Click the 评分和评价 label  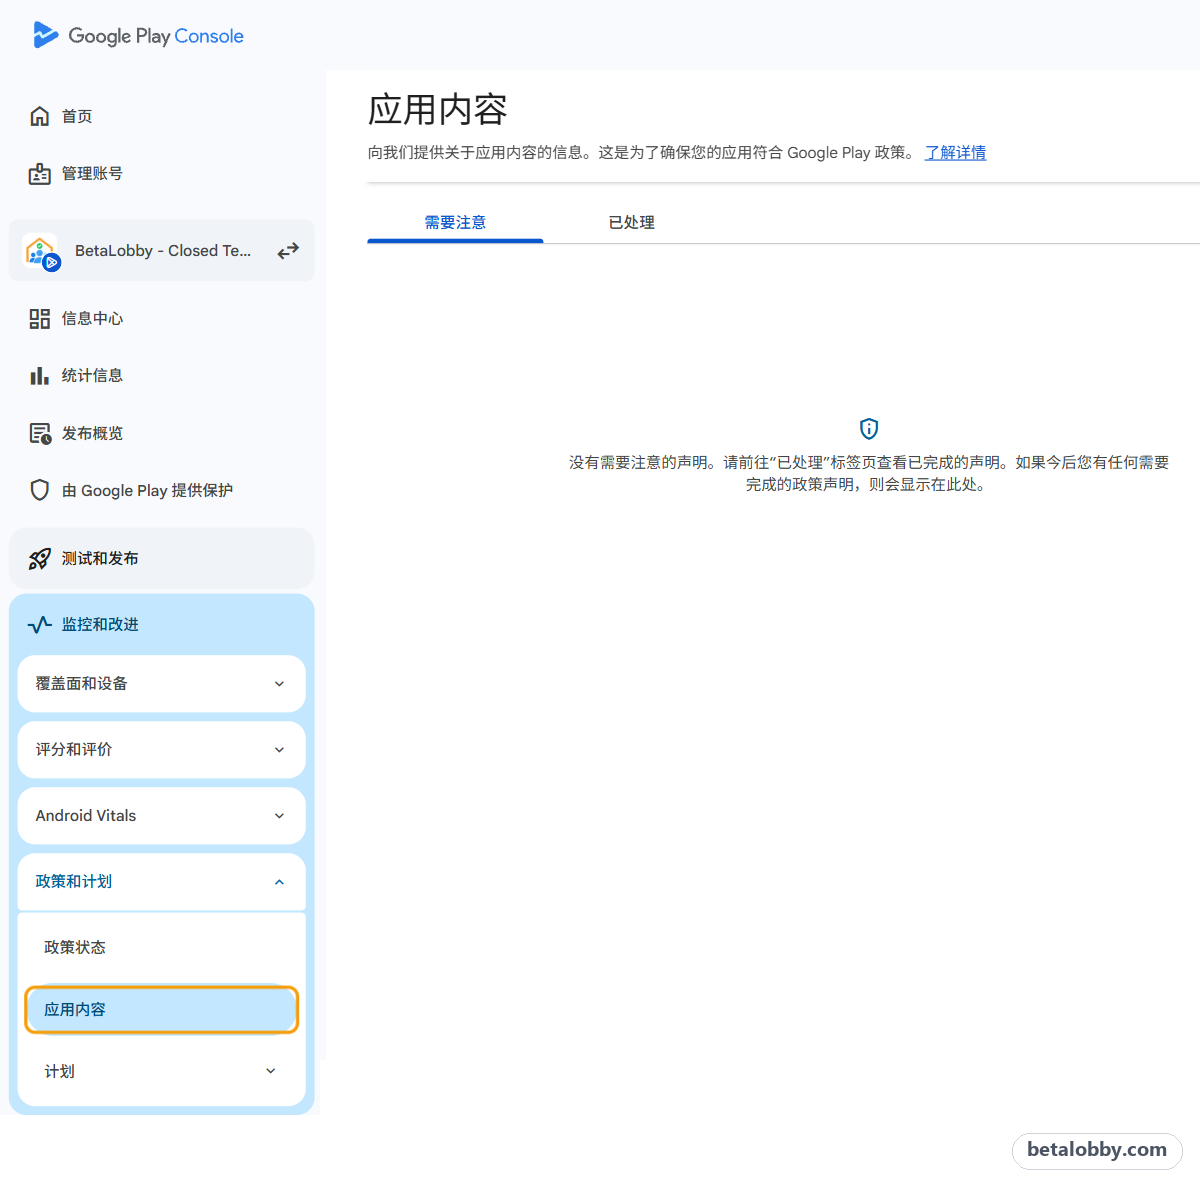[74, 750]
